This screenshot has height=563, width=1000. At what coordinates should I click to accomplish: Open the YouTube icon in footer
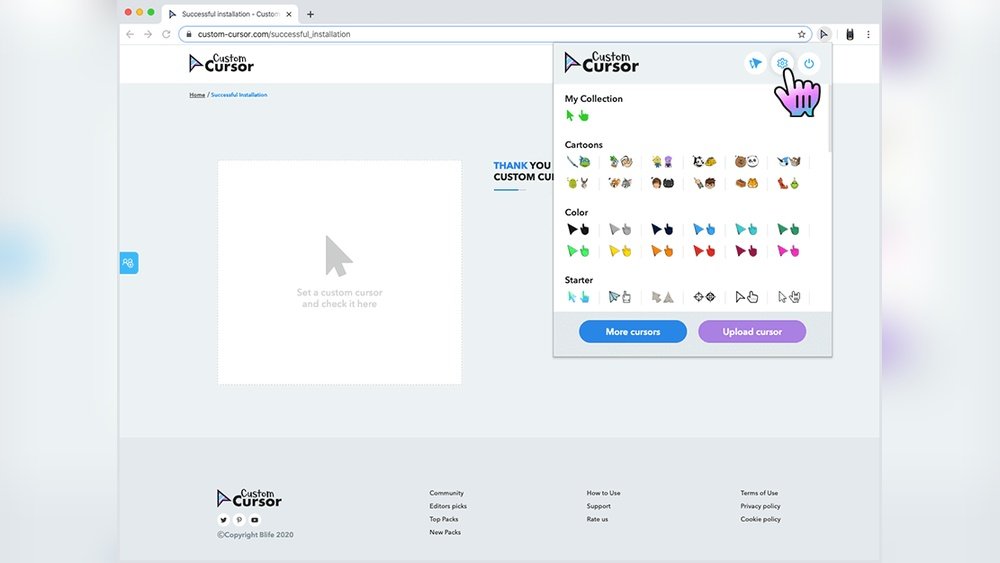pyautogui.click(x=255, y=520)
